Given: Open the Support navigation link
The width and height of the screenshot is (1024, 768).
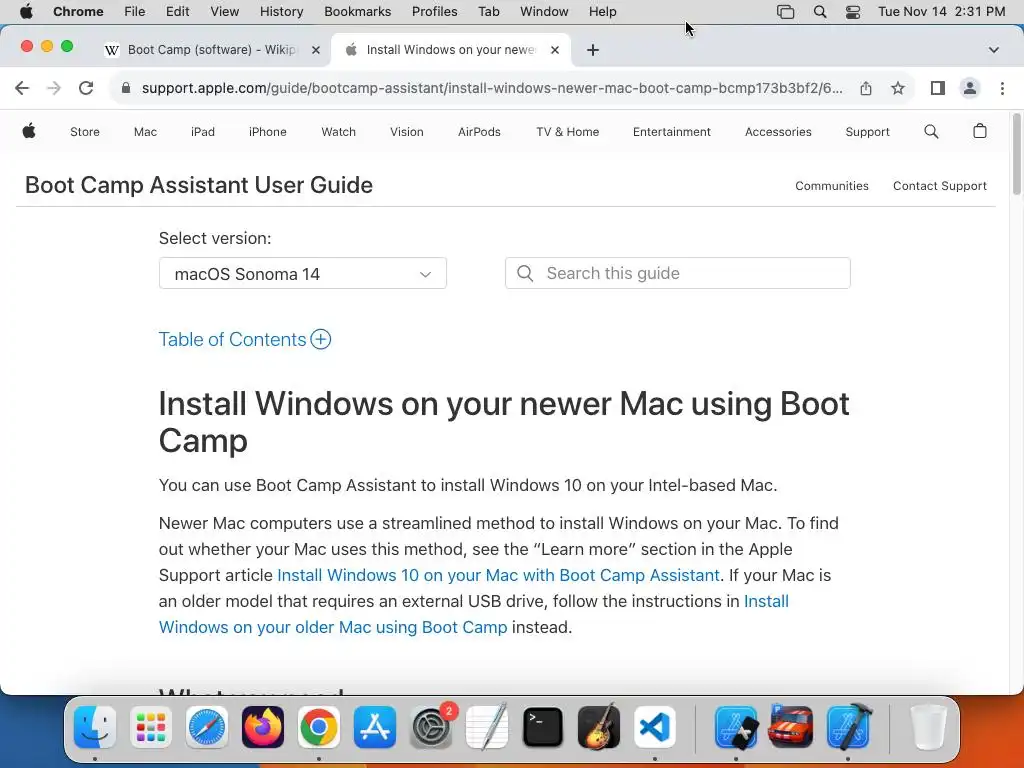Looking at the screenshot, I should [867, 132].
